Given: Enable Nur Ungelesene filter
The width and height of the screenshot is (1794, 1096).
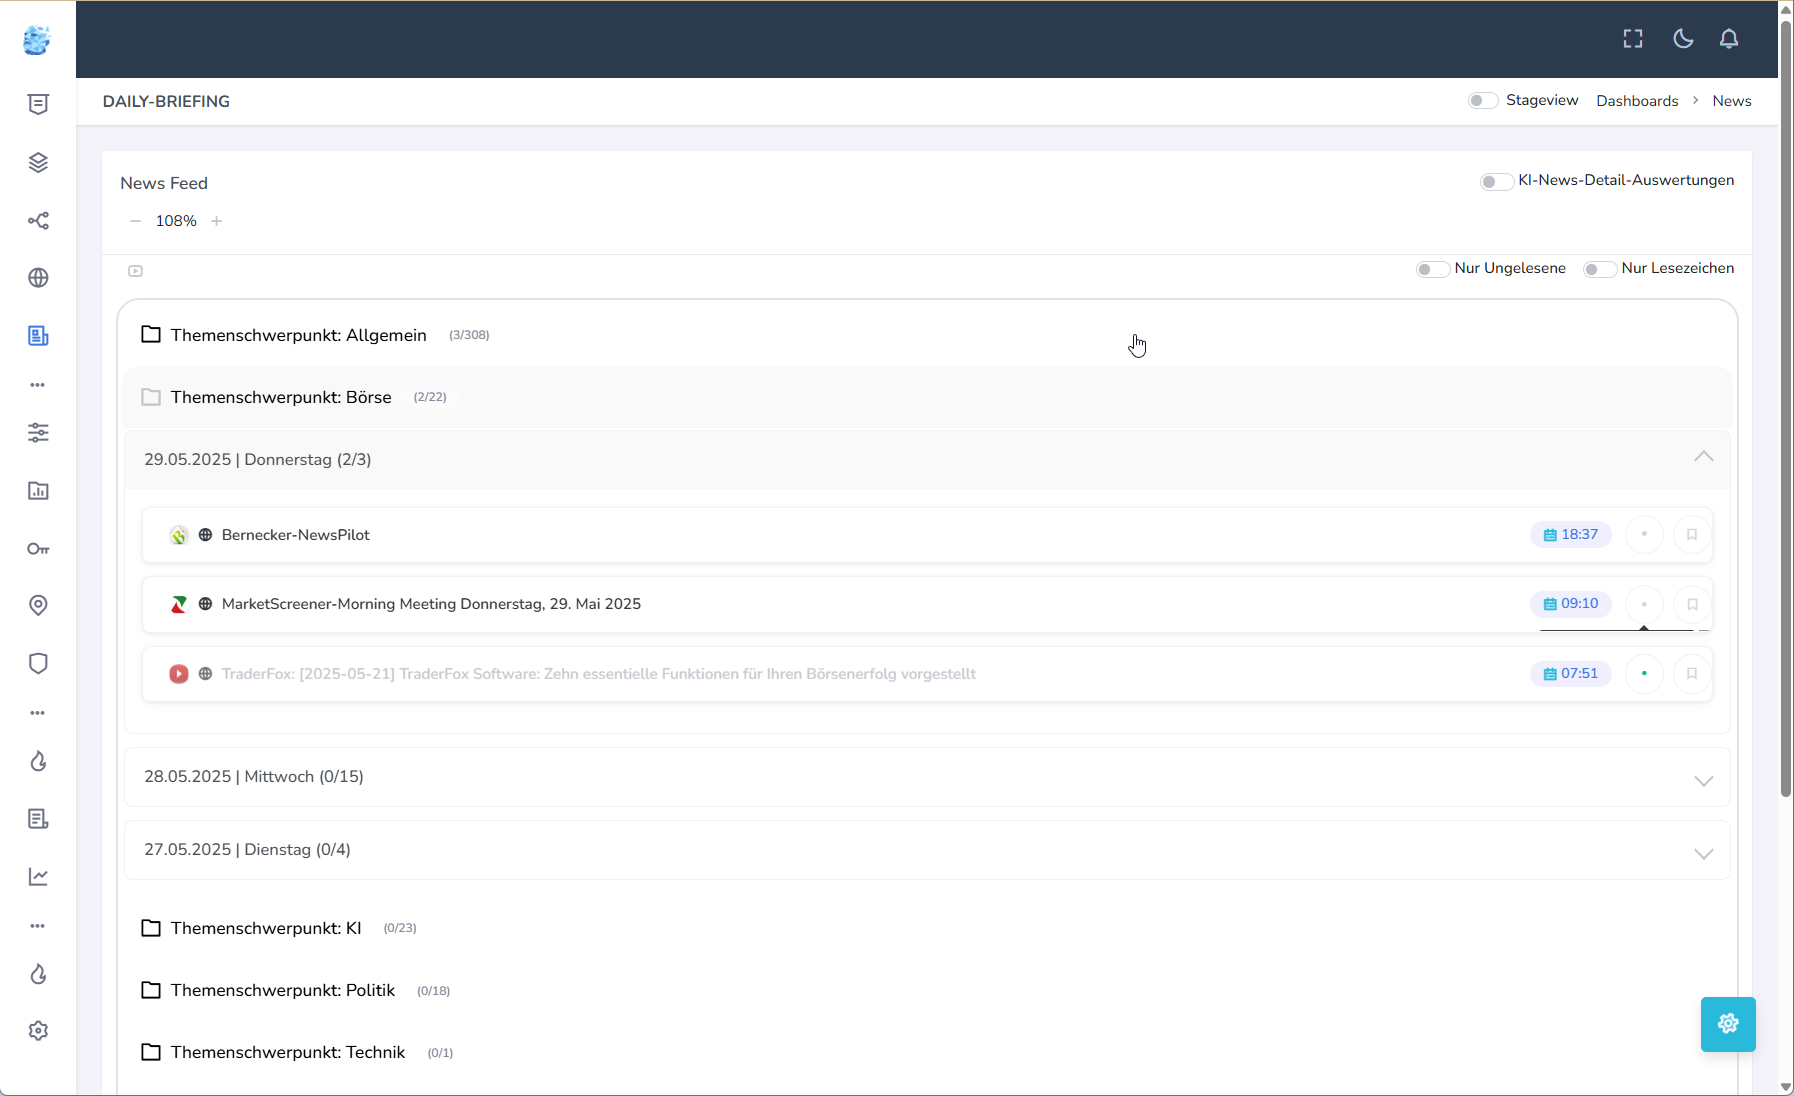Looking at the screenshot, I should [1432, 269].
